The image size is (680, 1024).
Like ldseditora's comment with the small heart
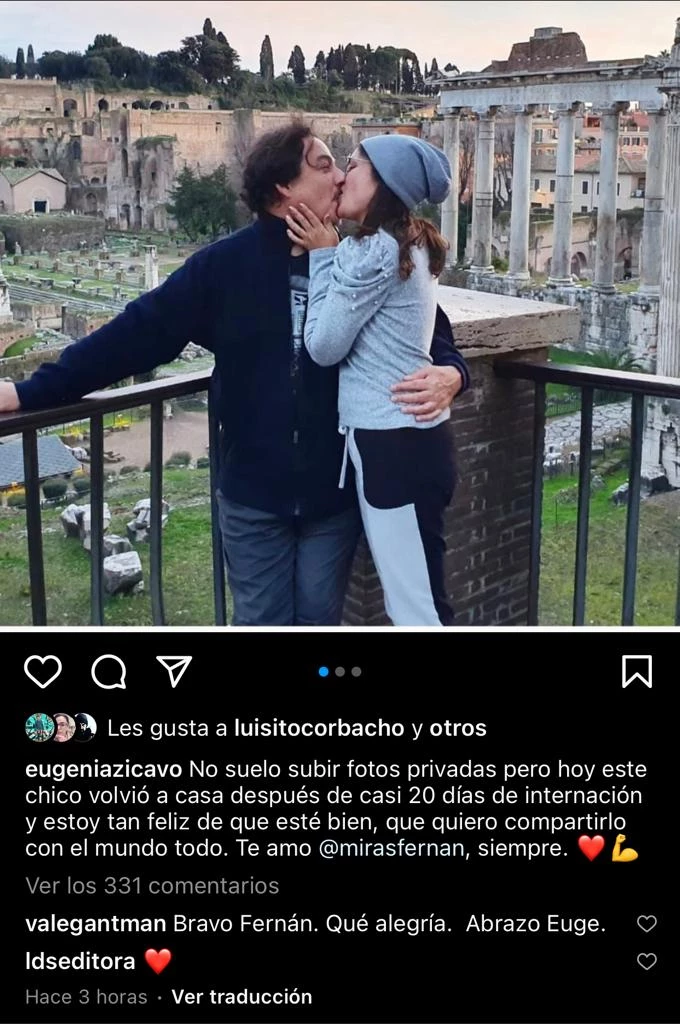pos(647,961)
